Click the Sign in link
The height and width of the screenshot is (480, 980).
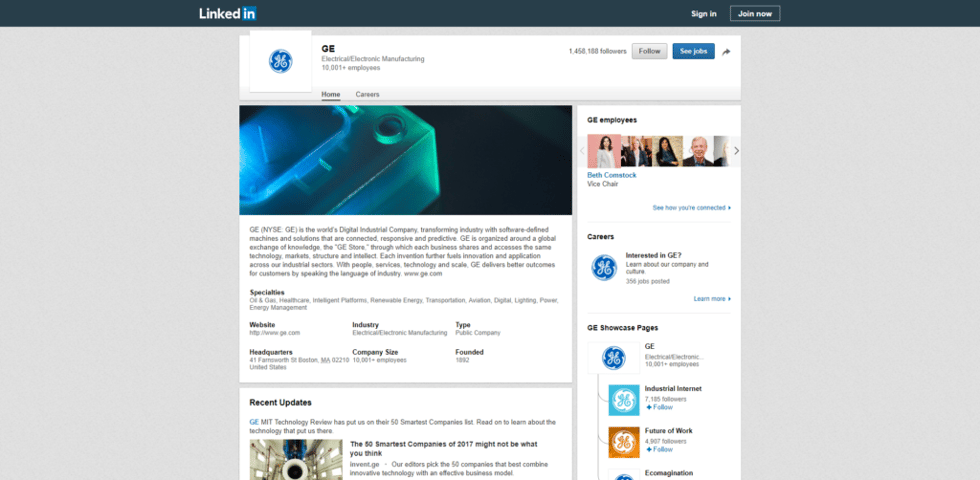(x=704, y=13)
